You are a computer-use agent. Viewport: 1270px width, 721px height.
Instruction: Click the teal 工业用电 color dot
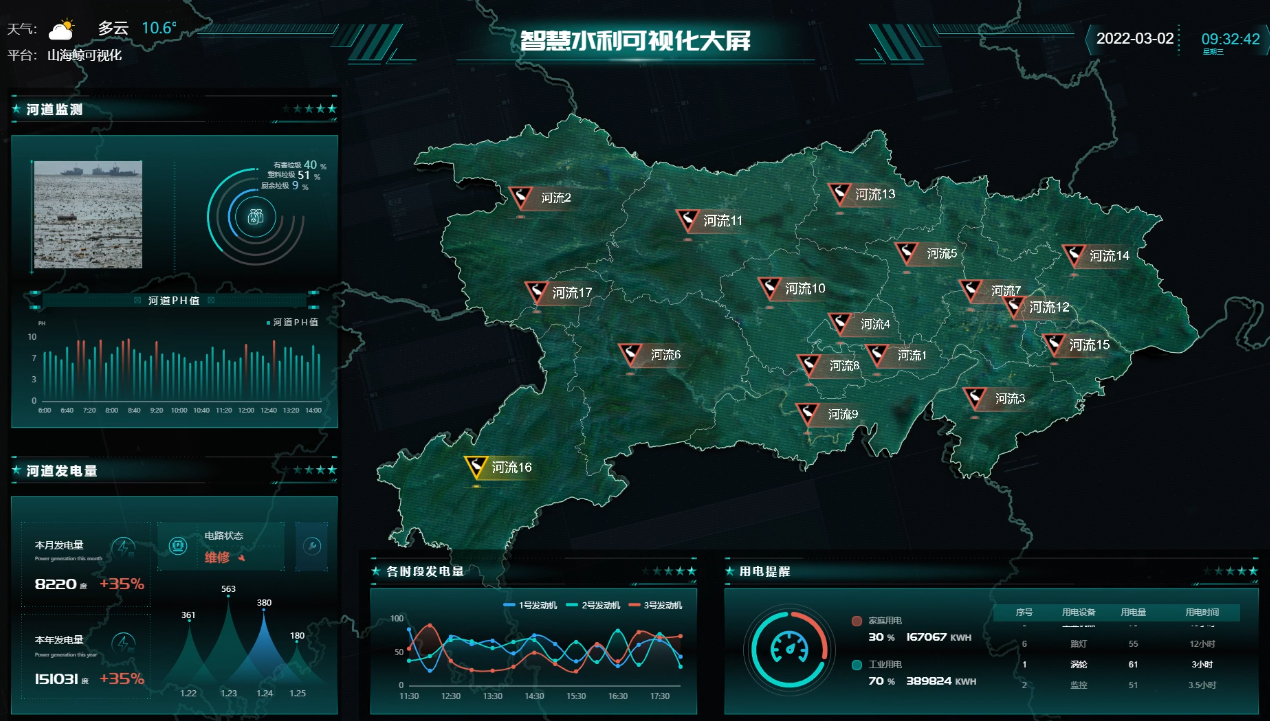(x=857, y=665)
